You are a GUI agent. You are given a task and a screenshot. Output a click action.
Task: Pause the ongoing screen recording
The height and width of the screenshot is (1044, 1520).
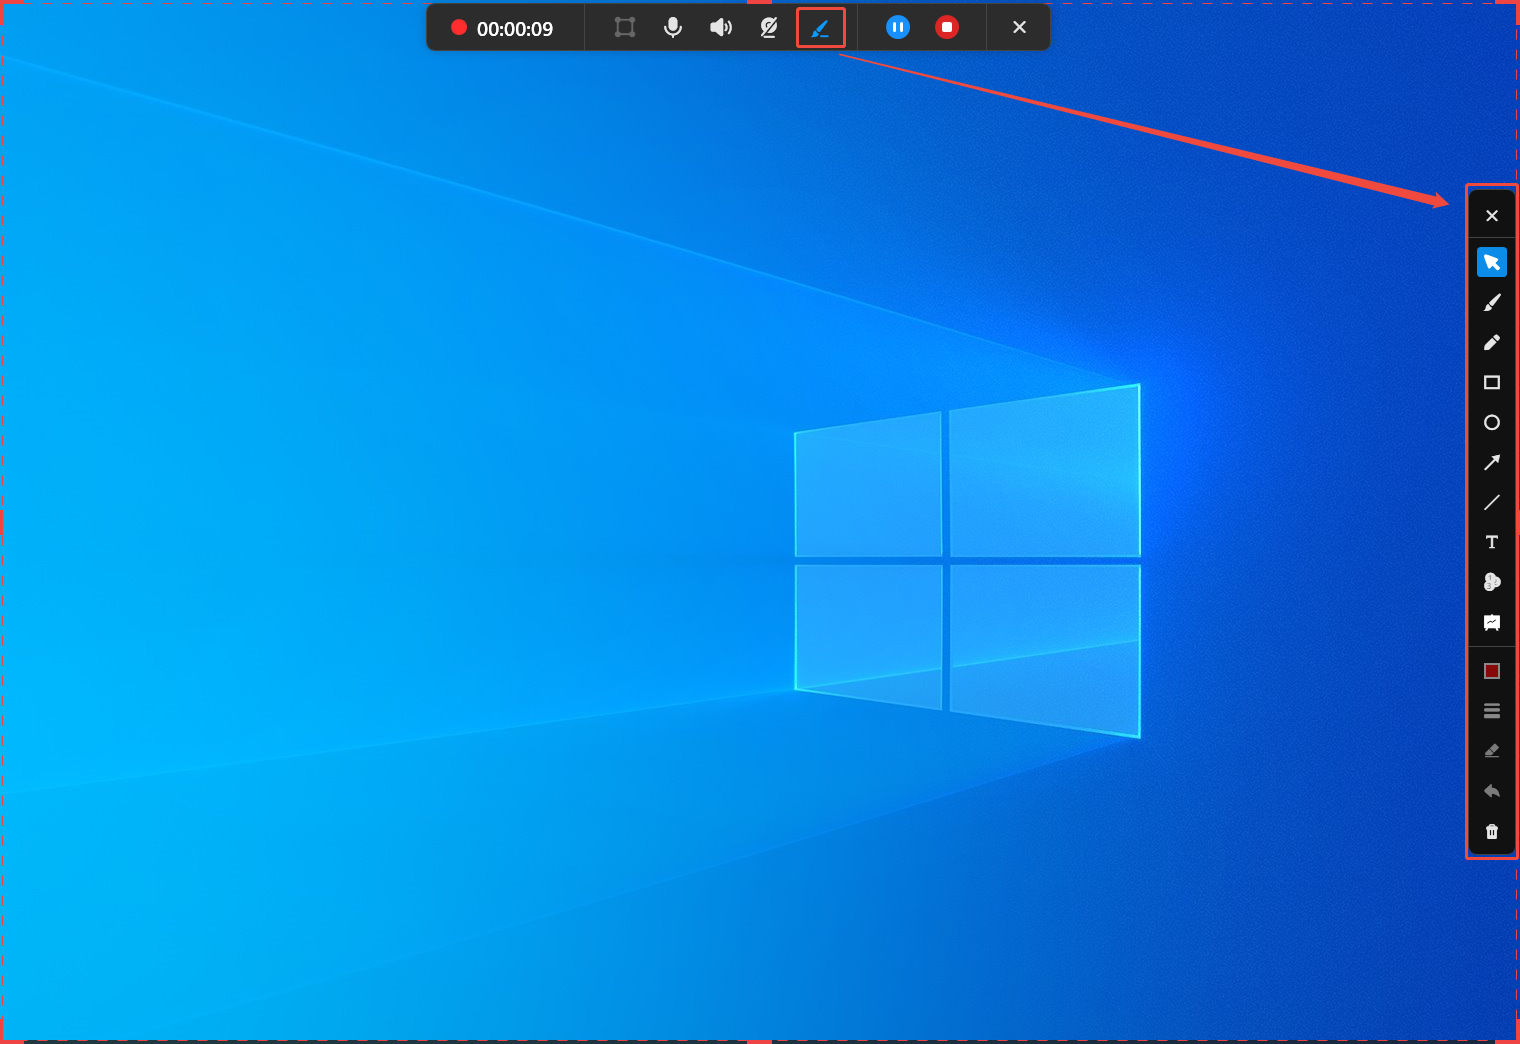[897, 27]
